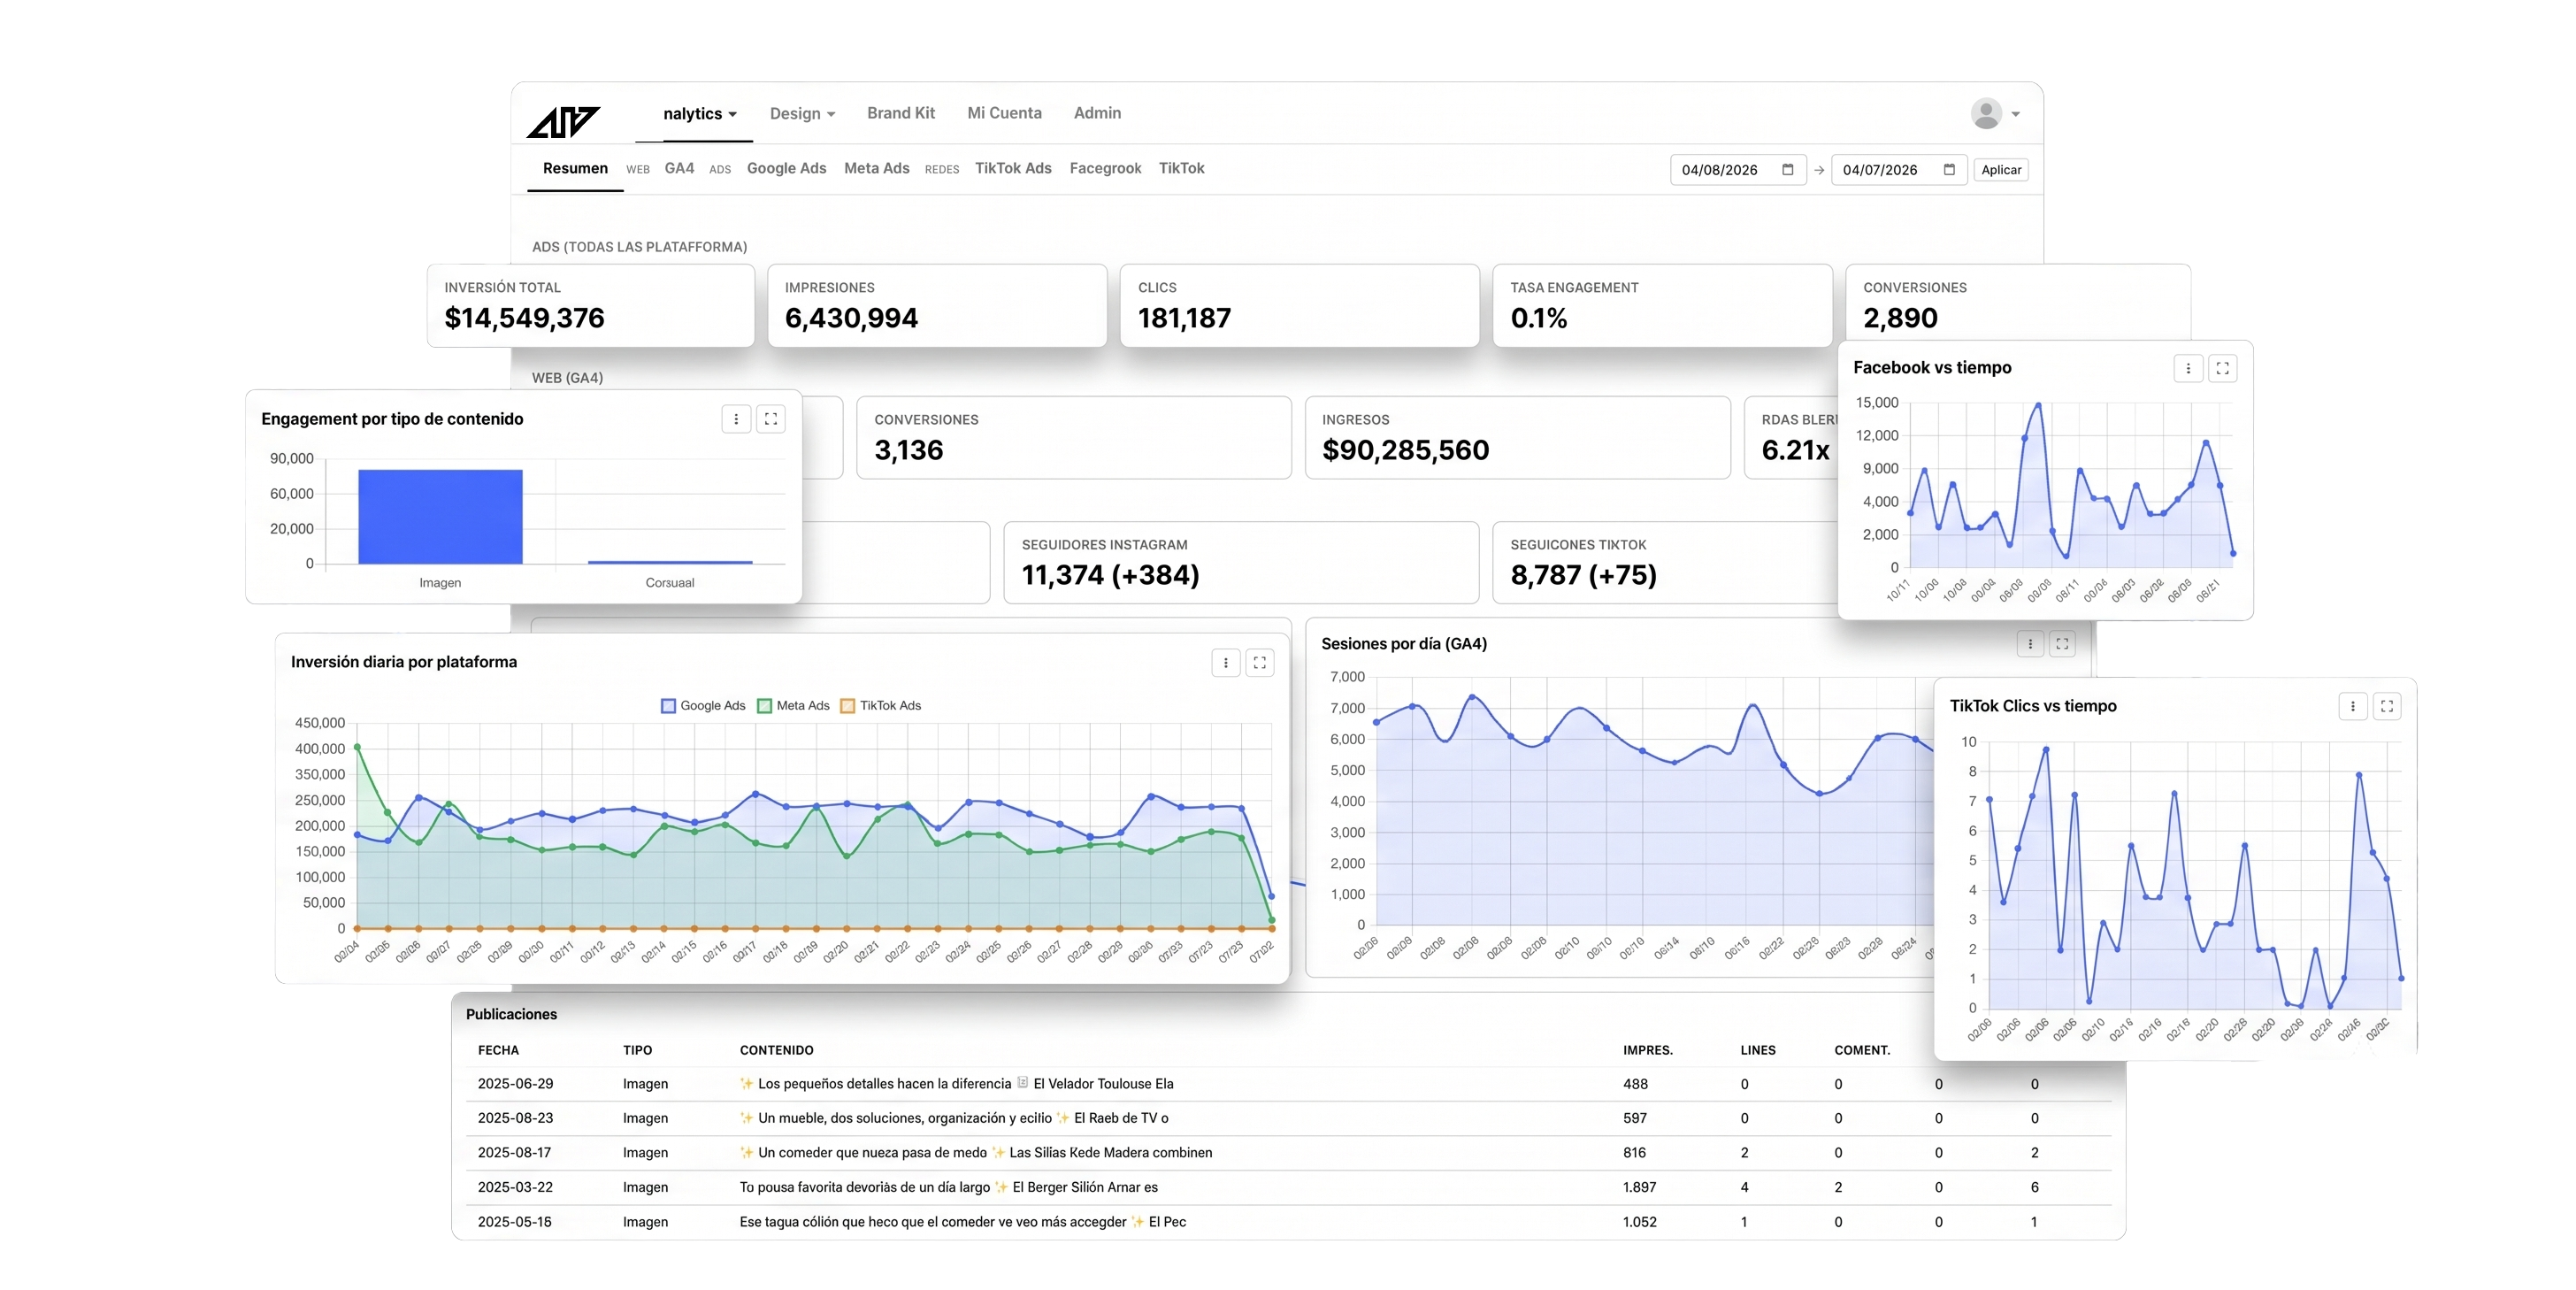Viewport: 2576px width, 1290px height.
Task: Click the Aplicar button
Action: 2001,170
